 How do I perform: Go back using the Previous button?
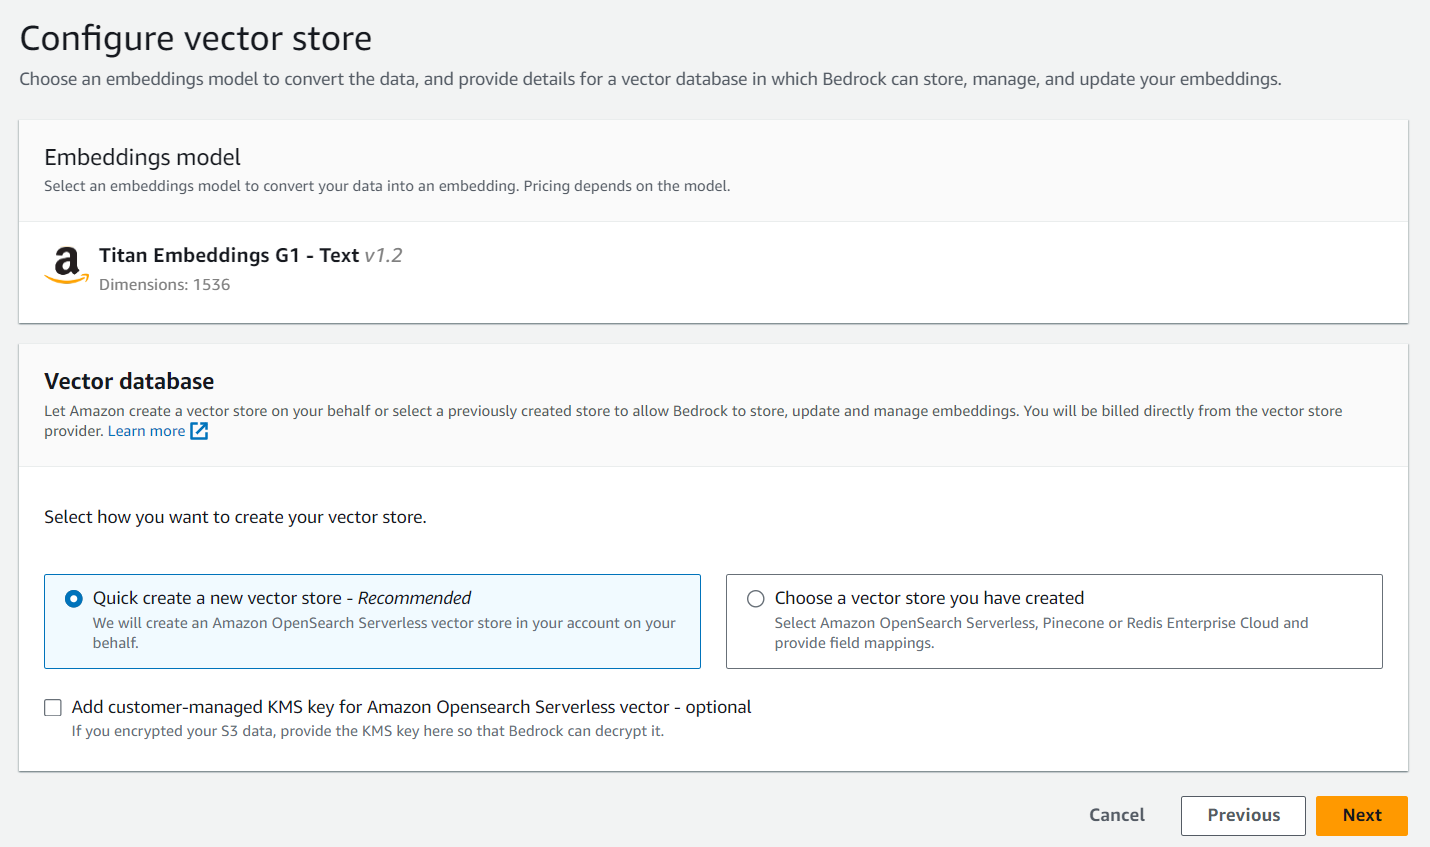pos(1243,815)
